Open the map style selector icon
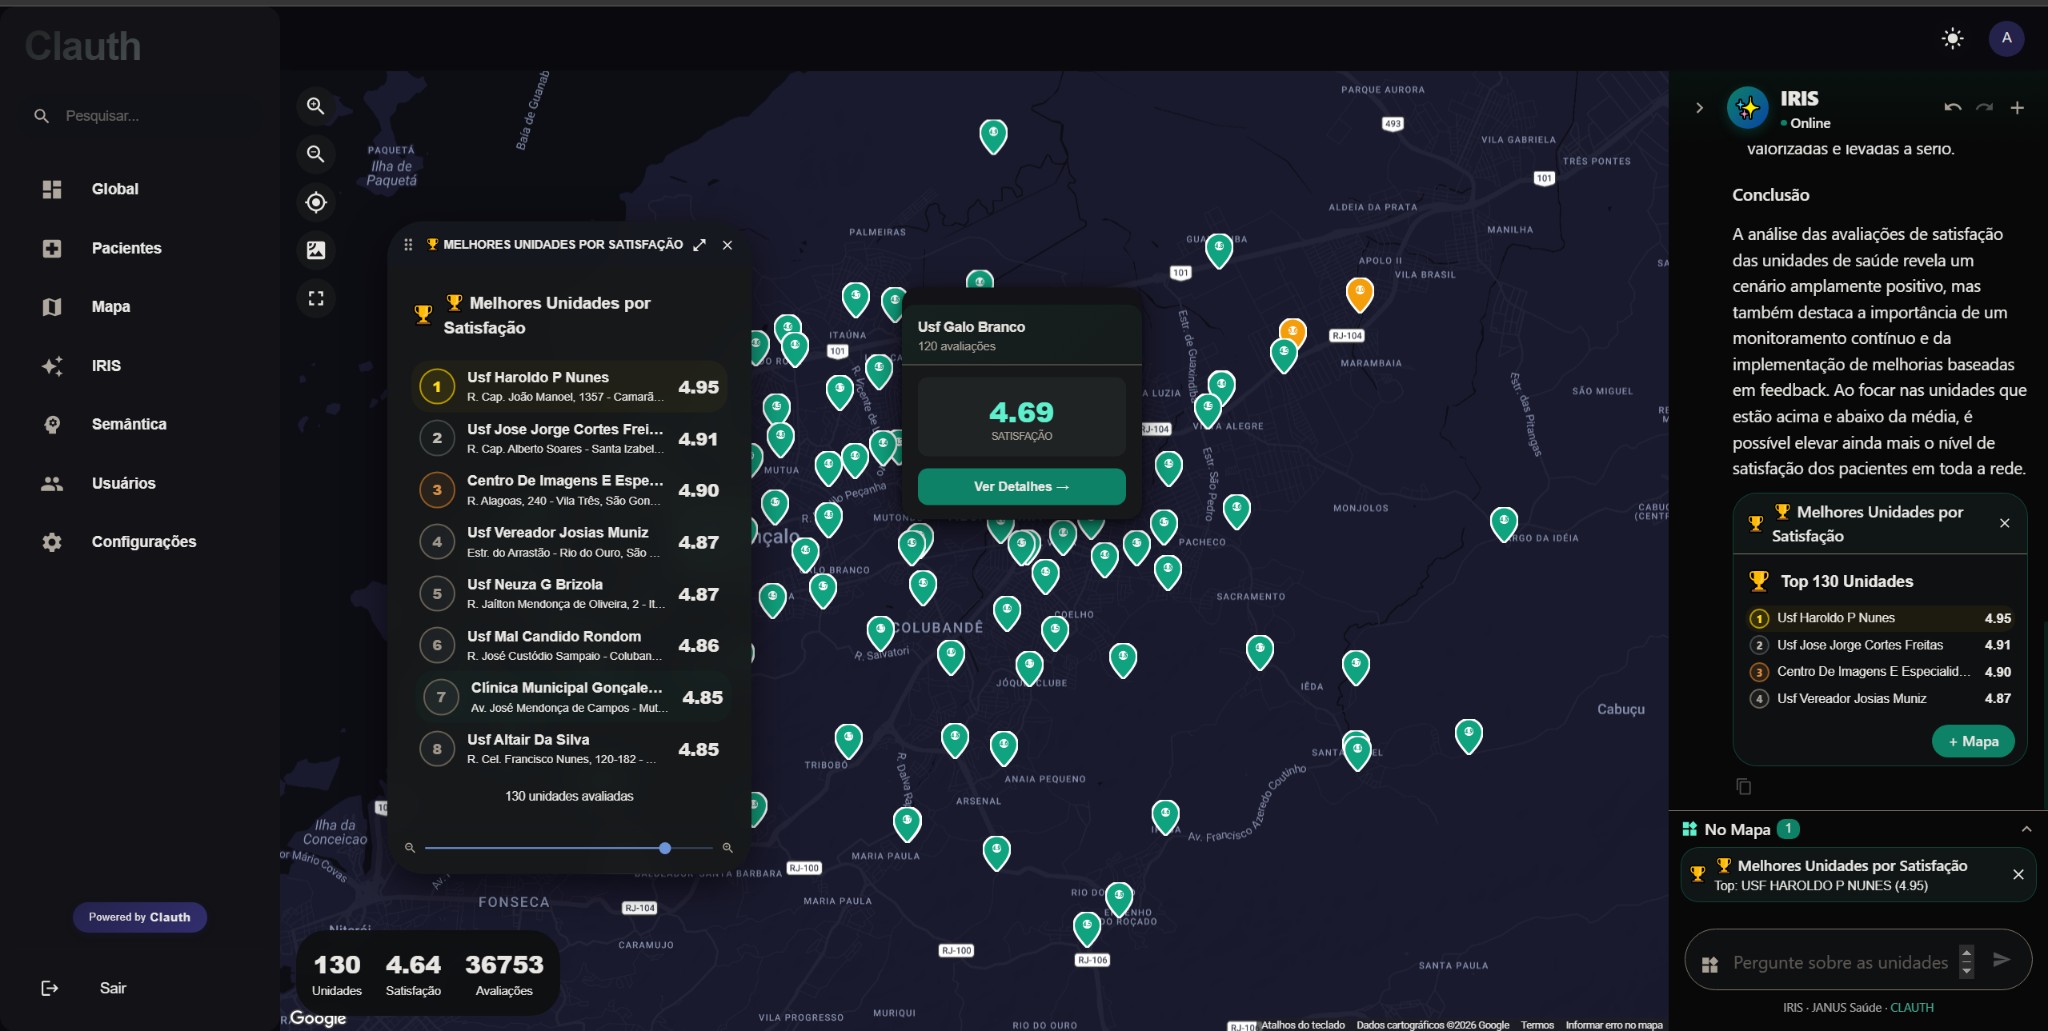This screenshot has width=2048, height=1031. click(x=315, y=250)
